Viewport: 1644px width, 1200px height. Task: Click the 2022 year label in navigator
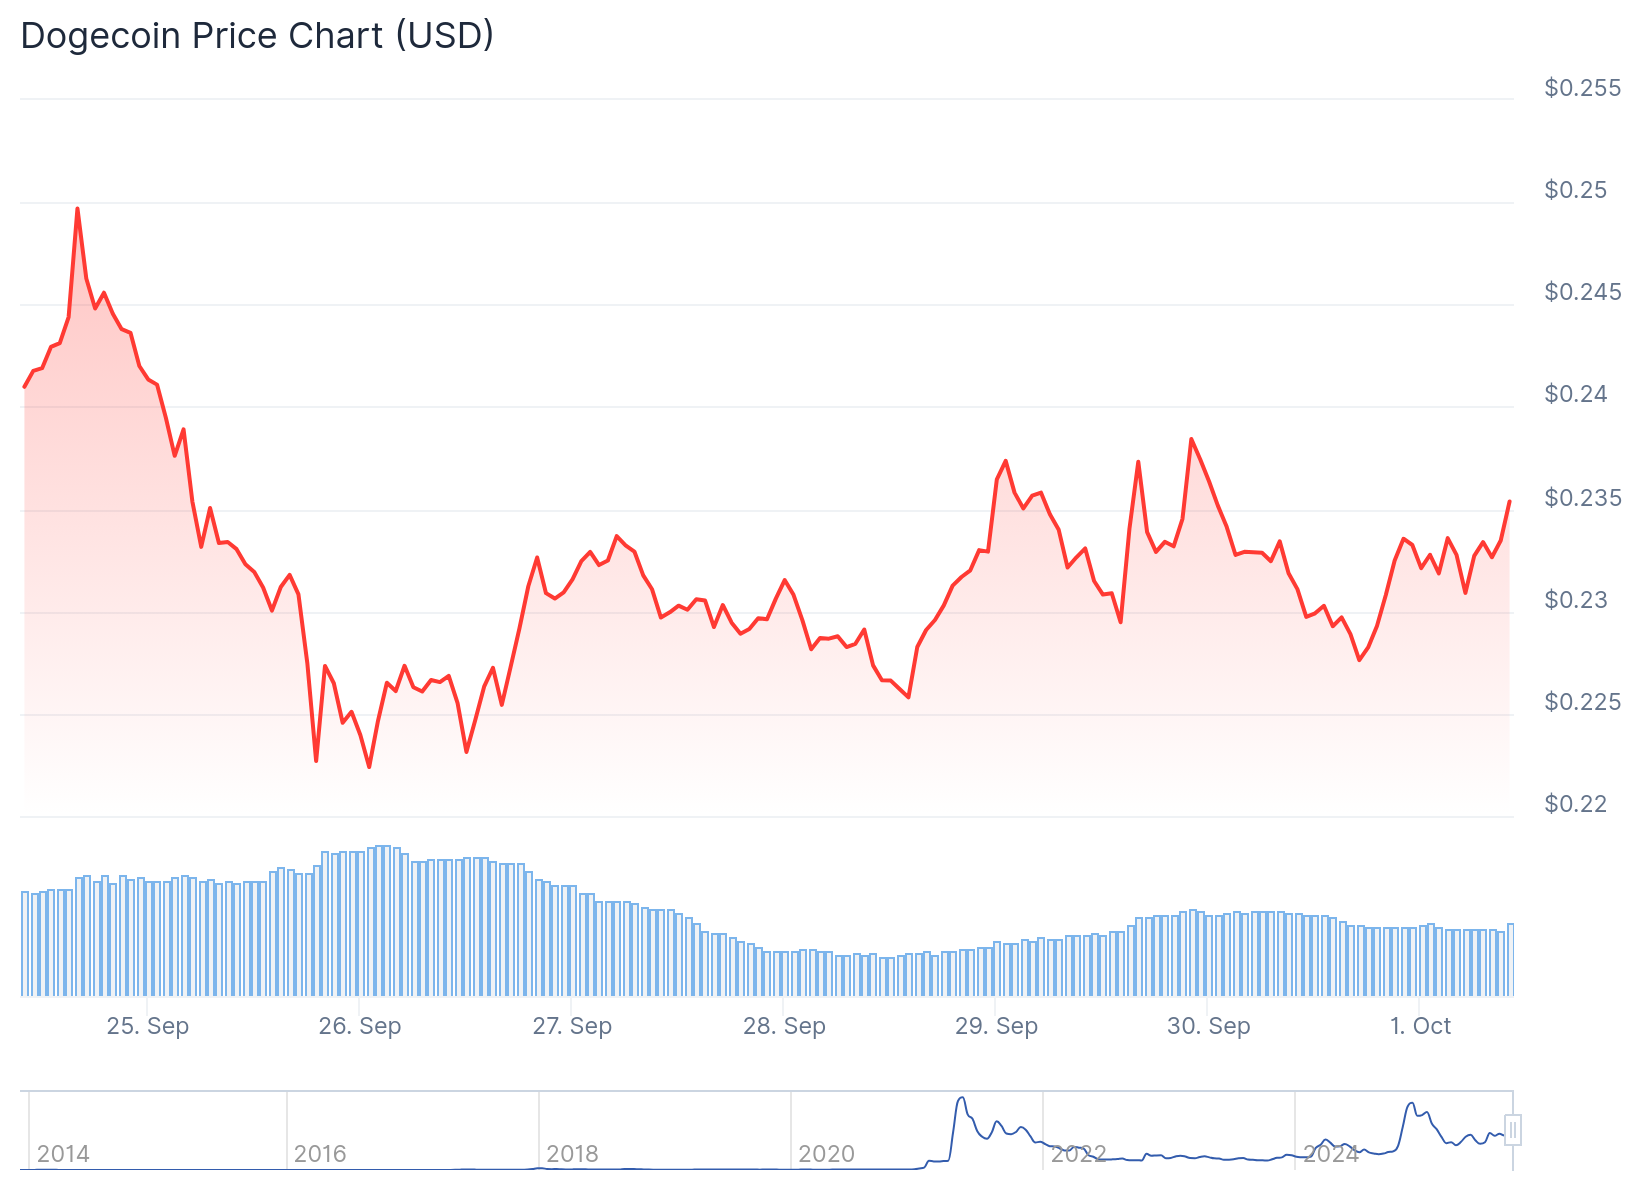1078,1154
